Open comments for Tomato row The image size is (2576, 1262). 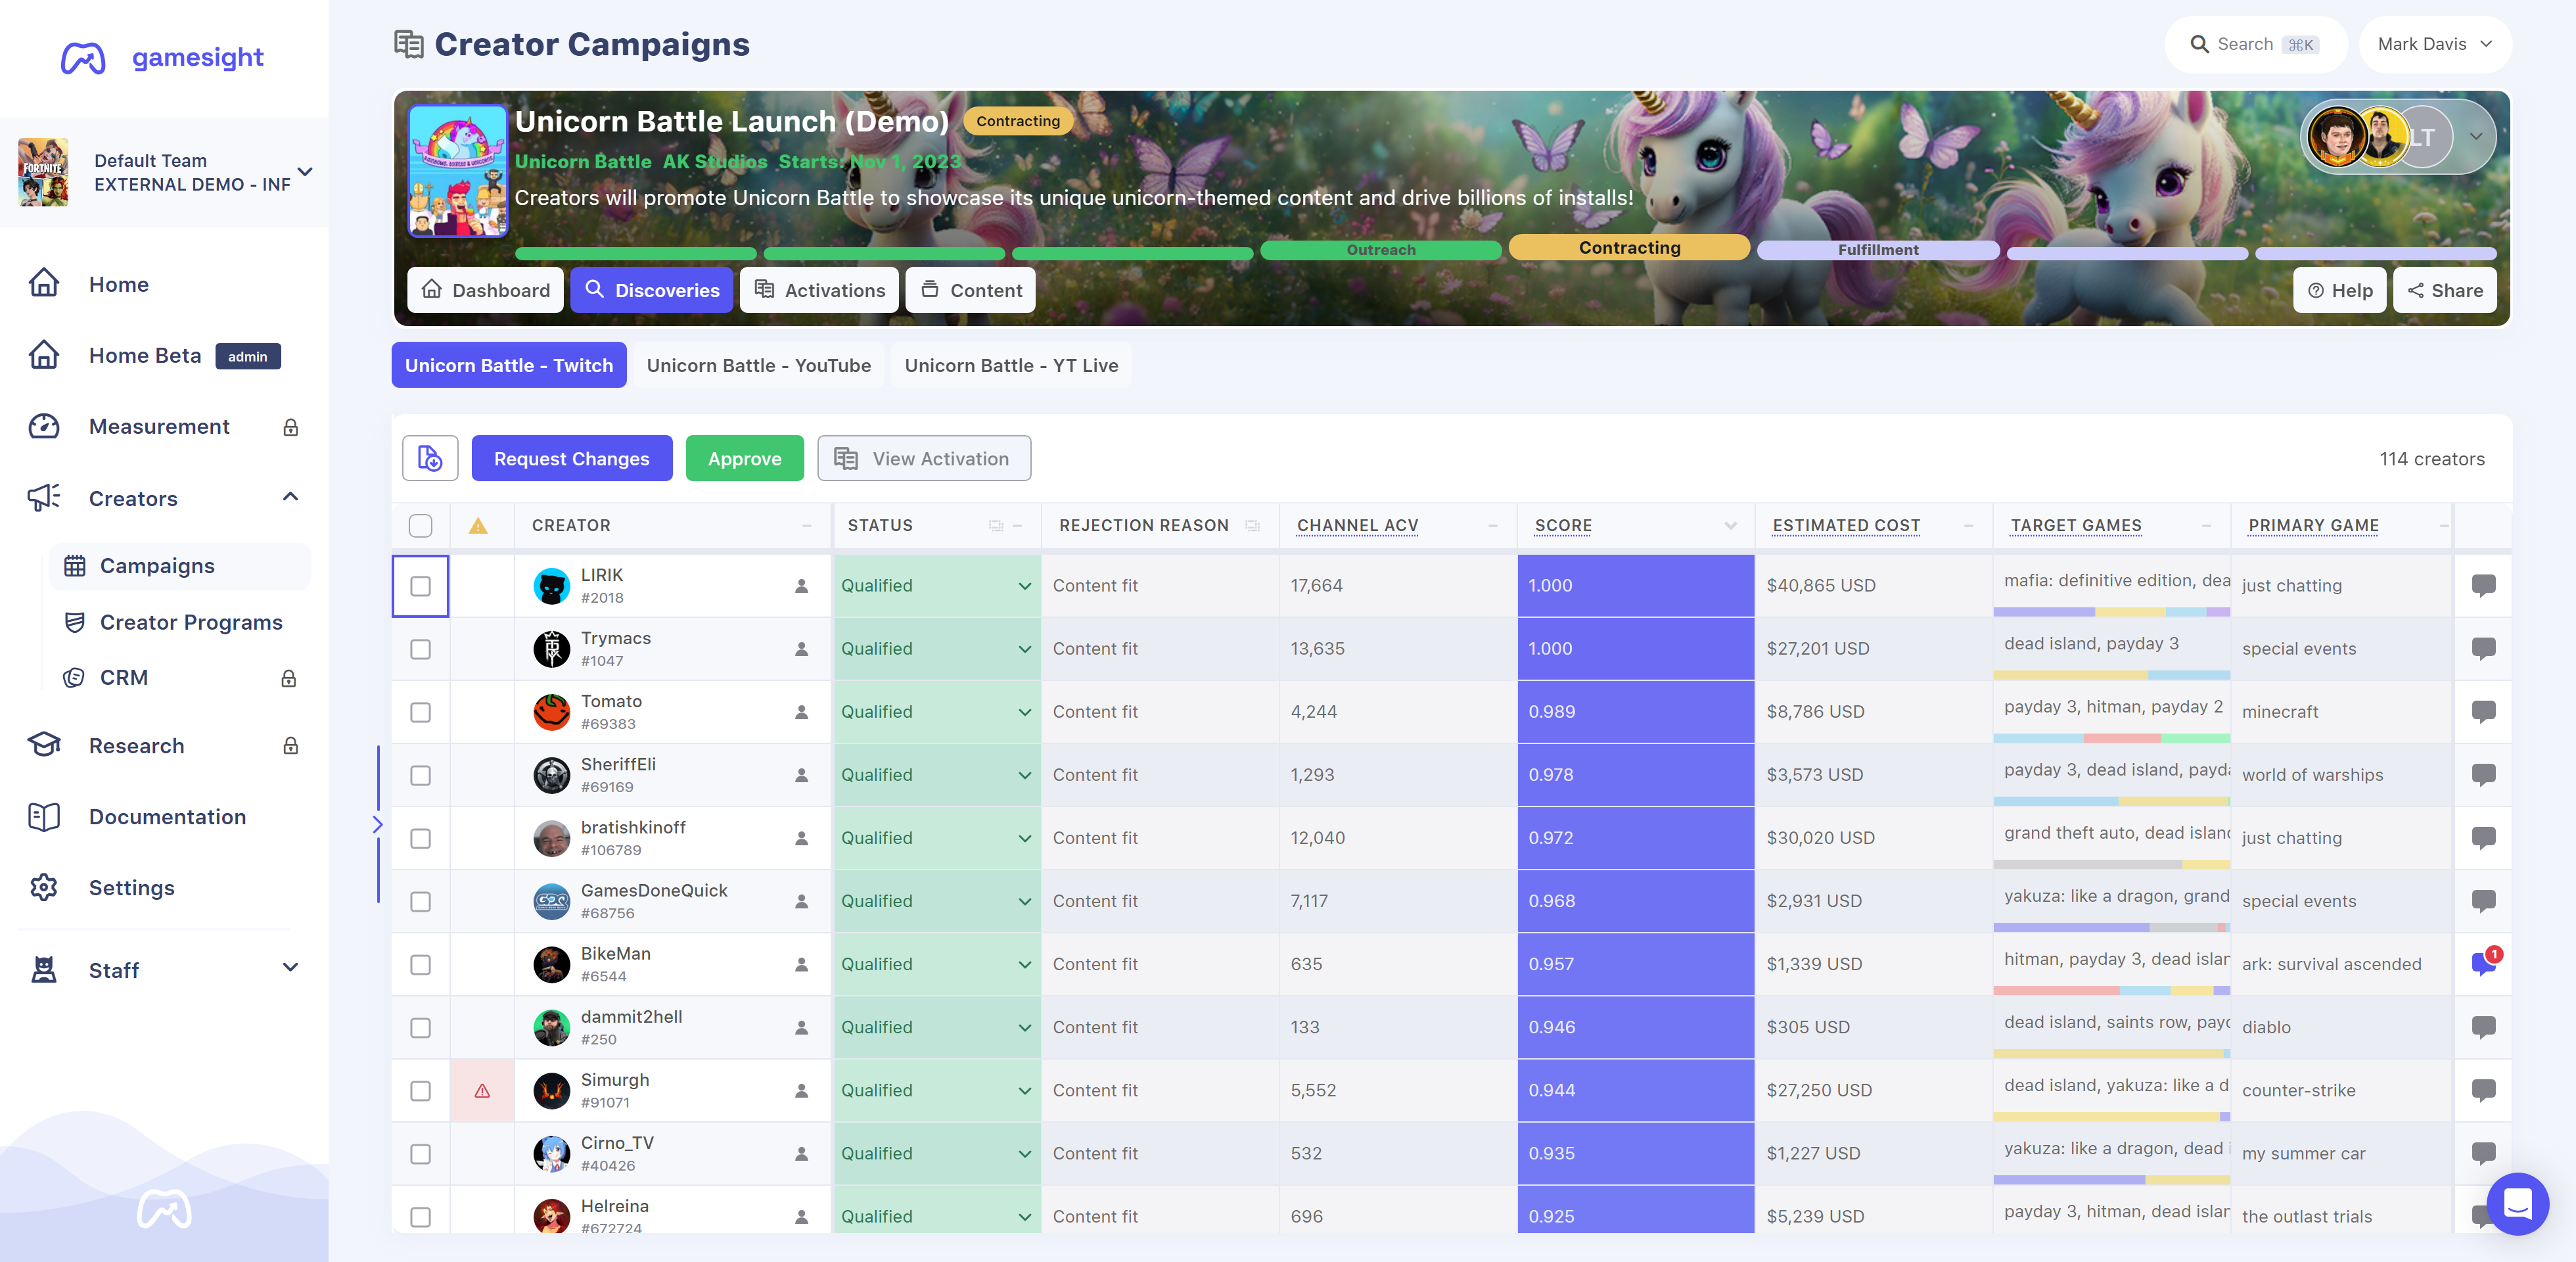click(2483, 711)
